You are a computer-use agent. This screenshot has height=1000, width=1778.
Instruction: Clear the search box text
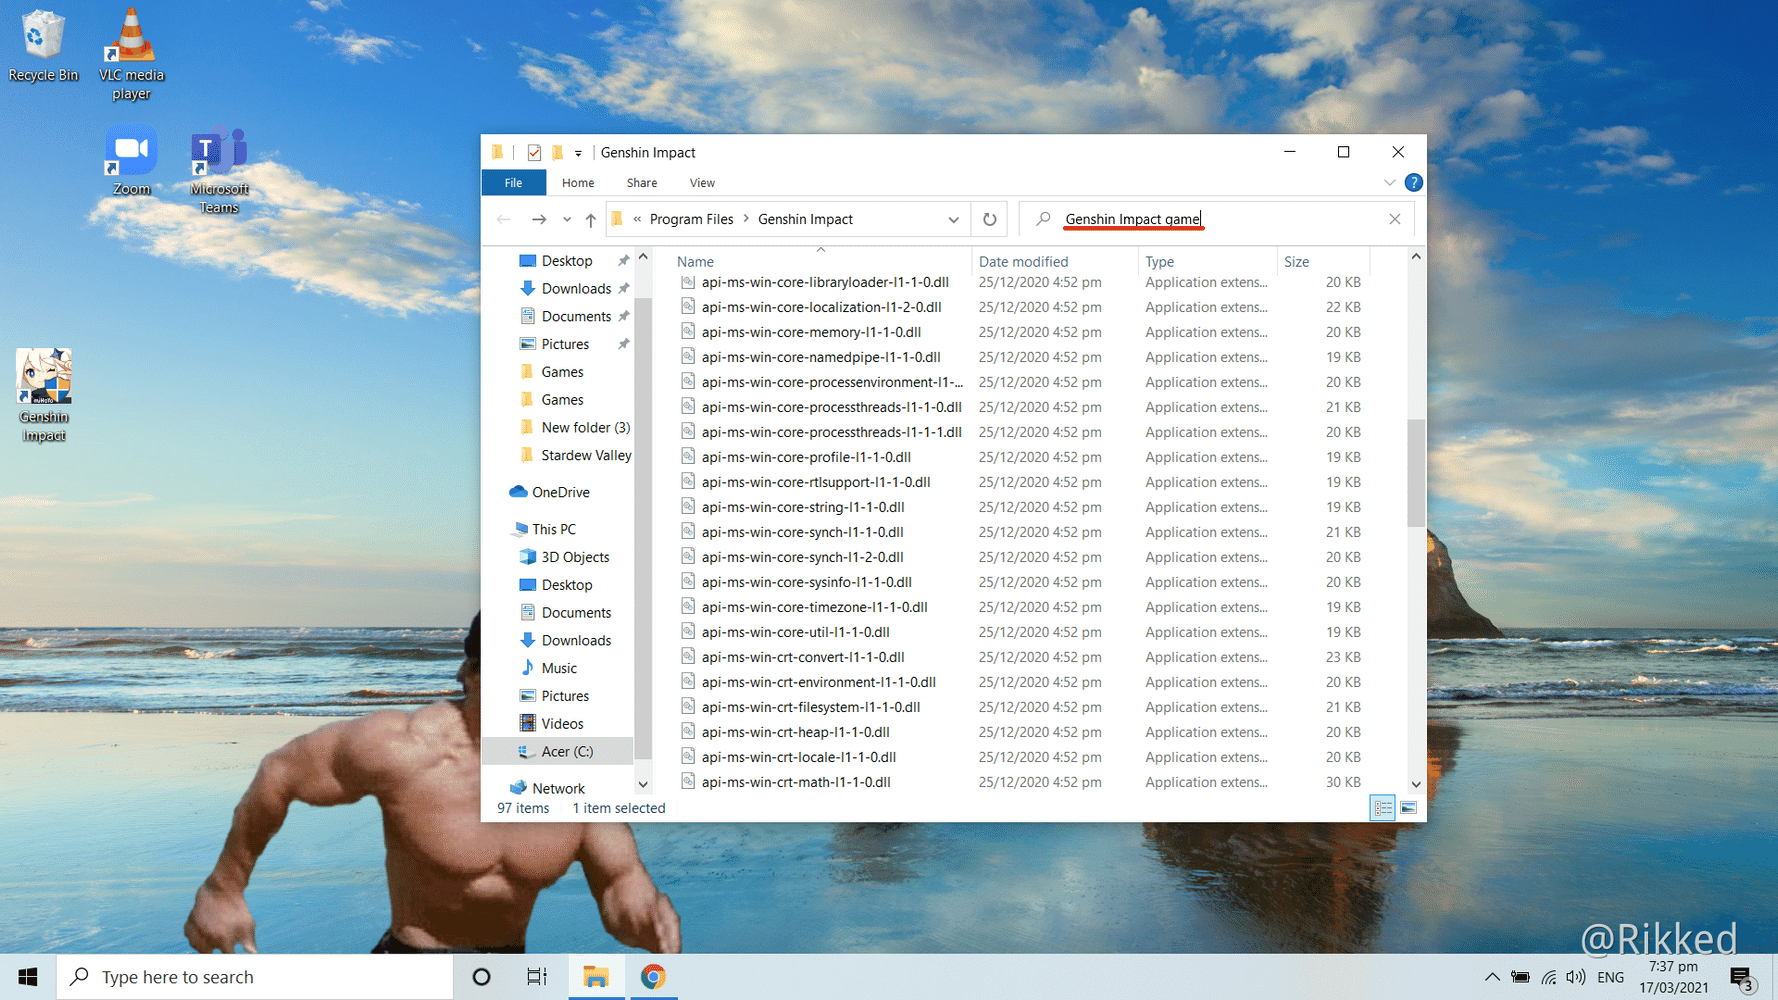(1395, 220)
